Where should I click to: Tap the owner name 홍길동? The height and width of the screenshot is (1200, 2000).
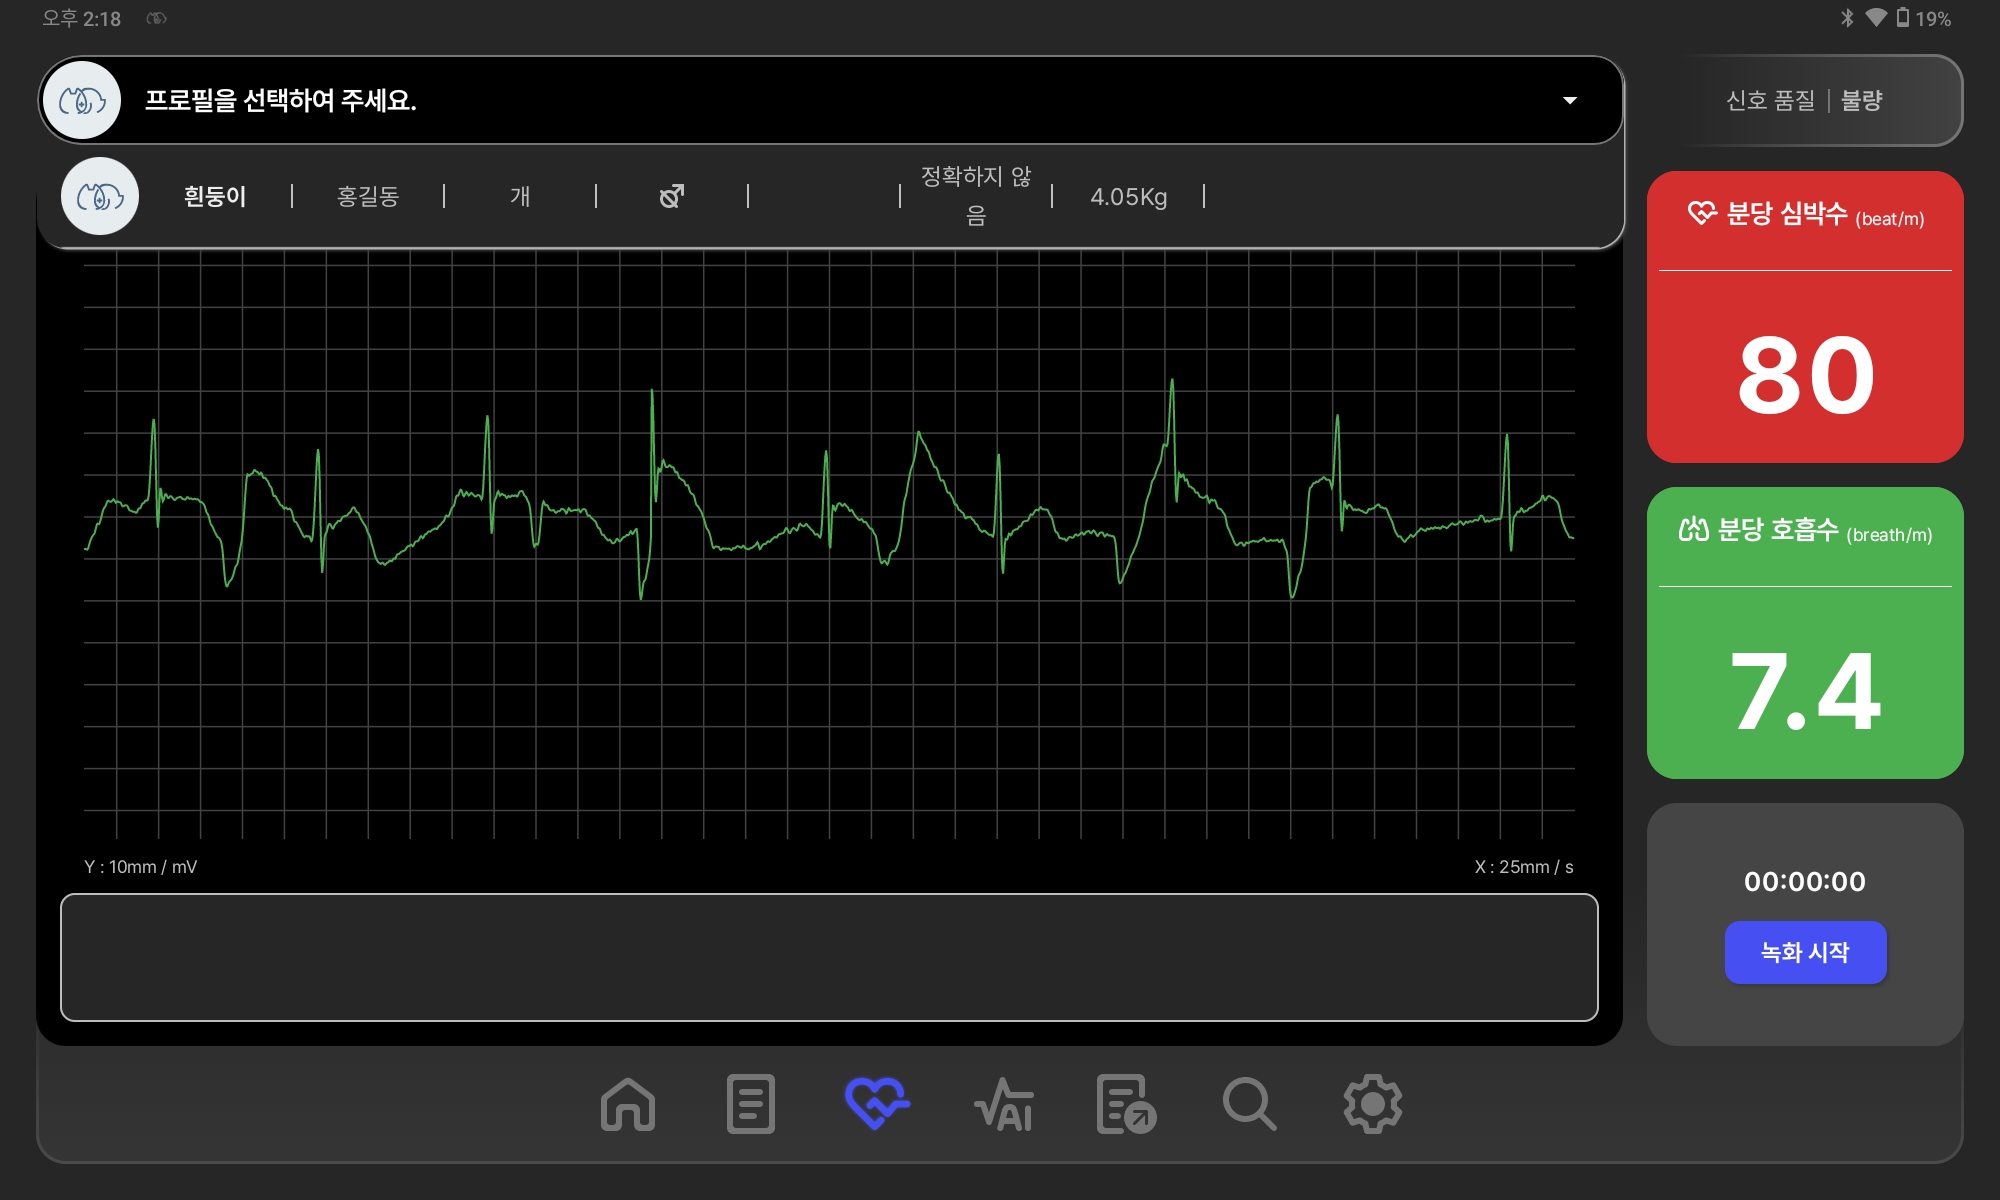[x=368, y=196]
